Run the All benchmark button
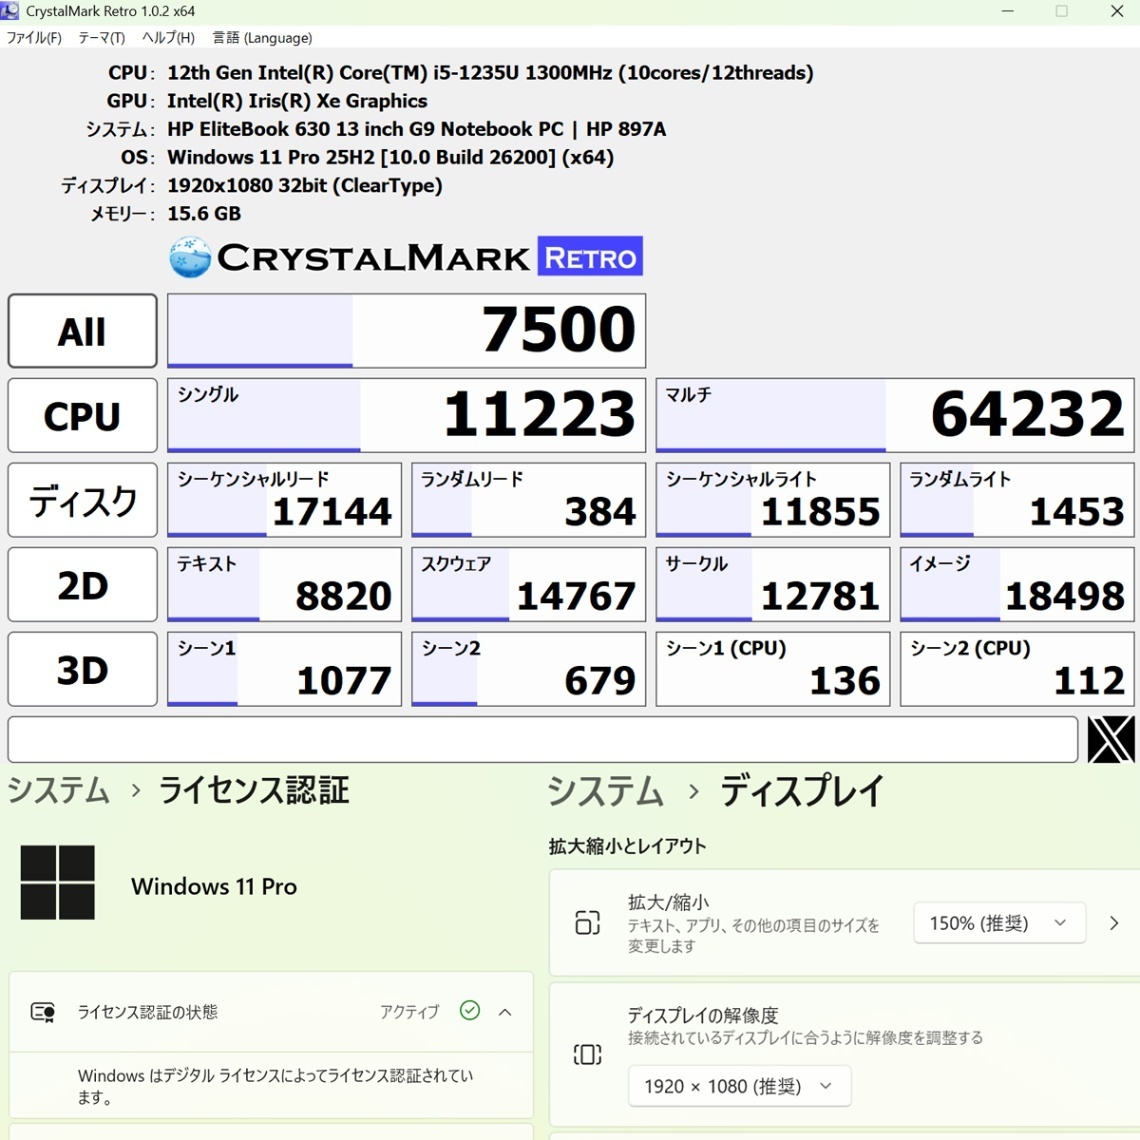The image size is (1140, 1140). pos(82,331)
